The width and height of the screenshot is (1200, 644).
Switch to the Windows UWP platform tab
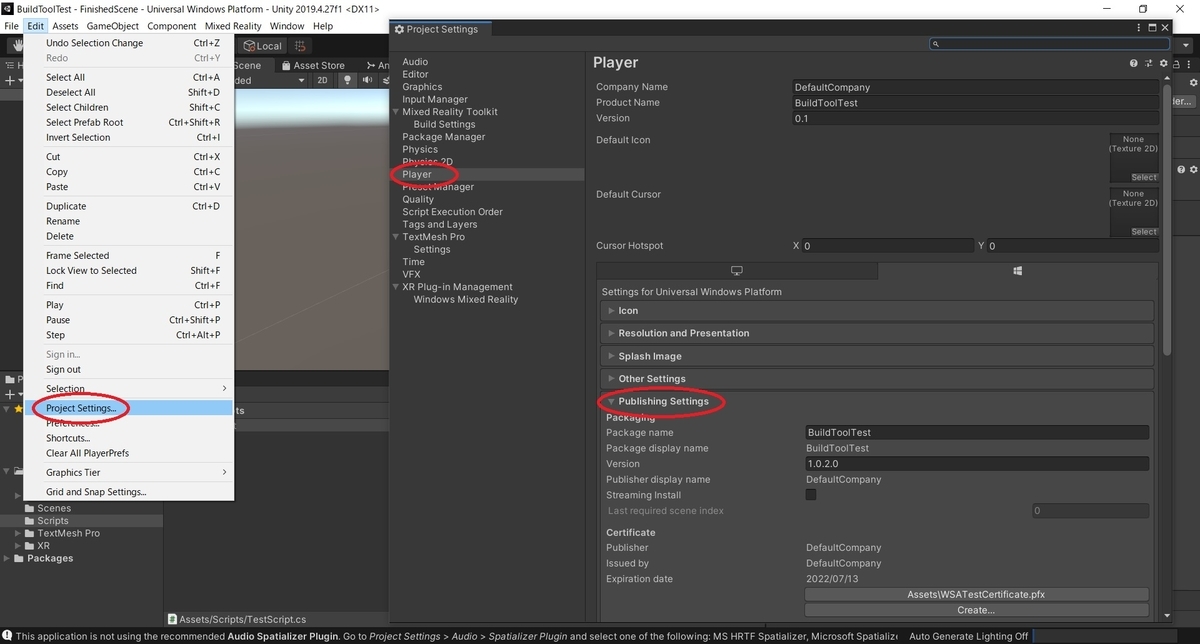click(x=1016, y=271)
